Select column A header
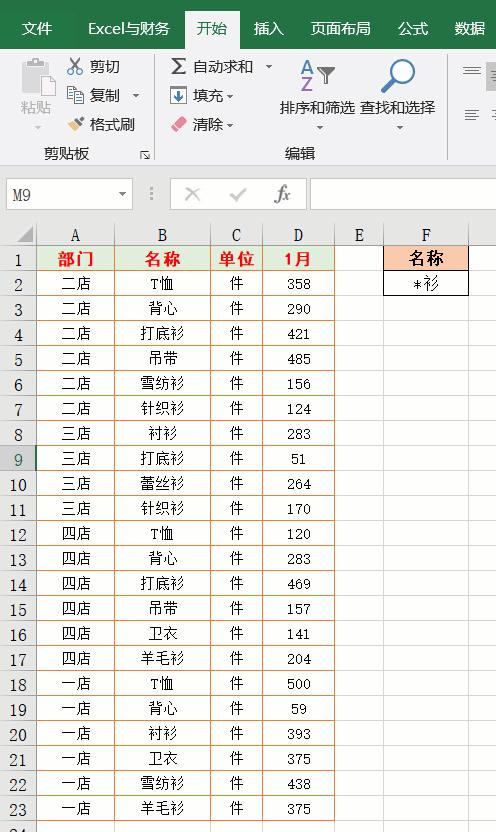Image resolution: width=496 pixels, height=832 pixels. click(x=75, y=235)
